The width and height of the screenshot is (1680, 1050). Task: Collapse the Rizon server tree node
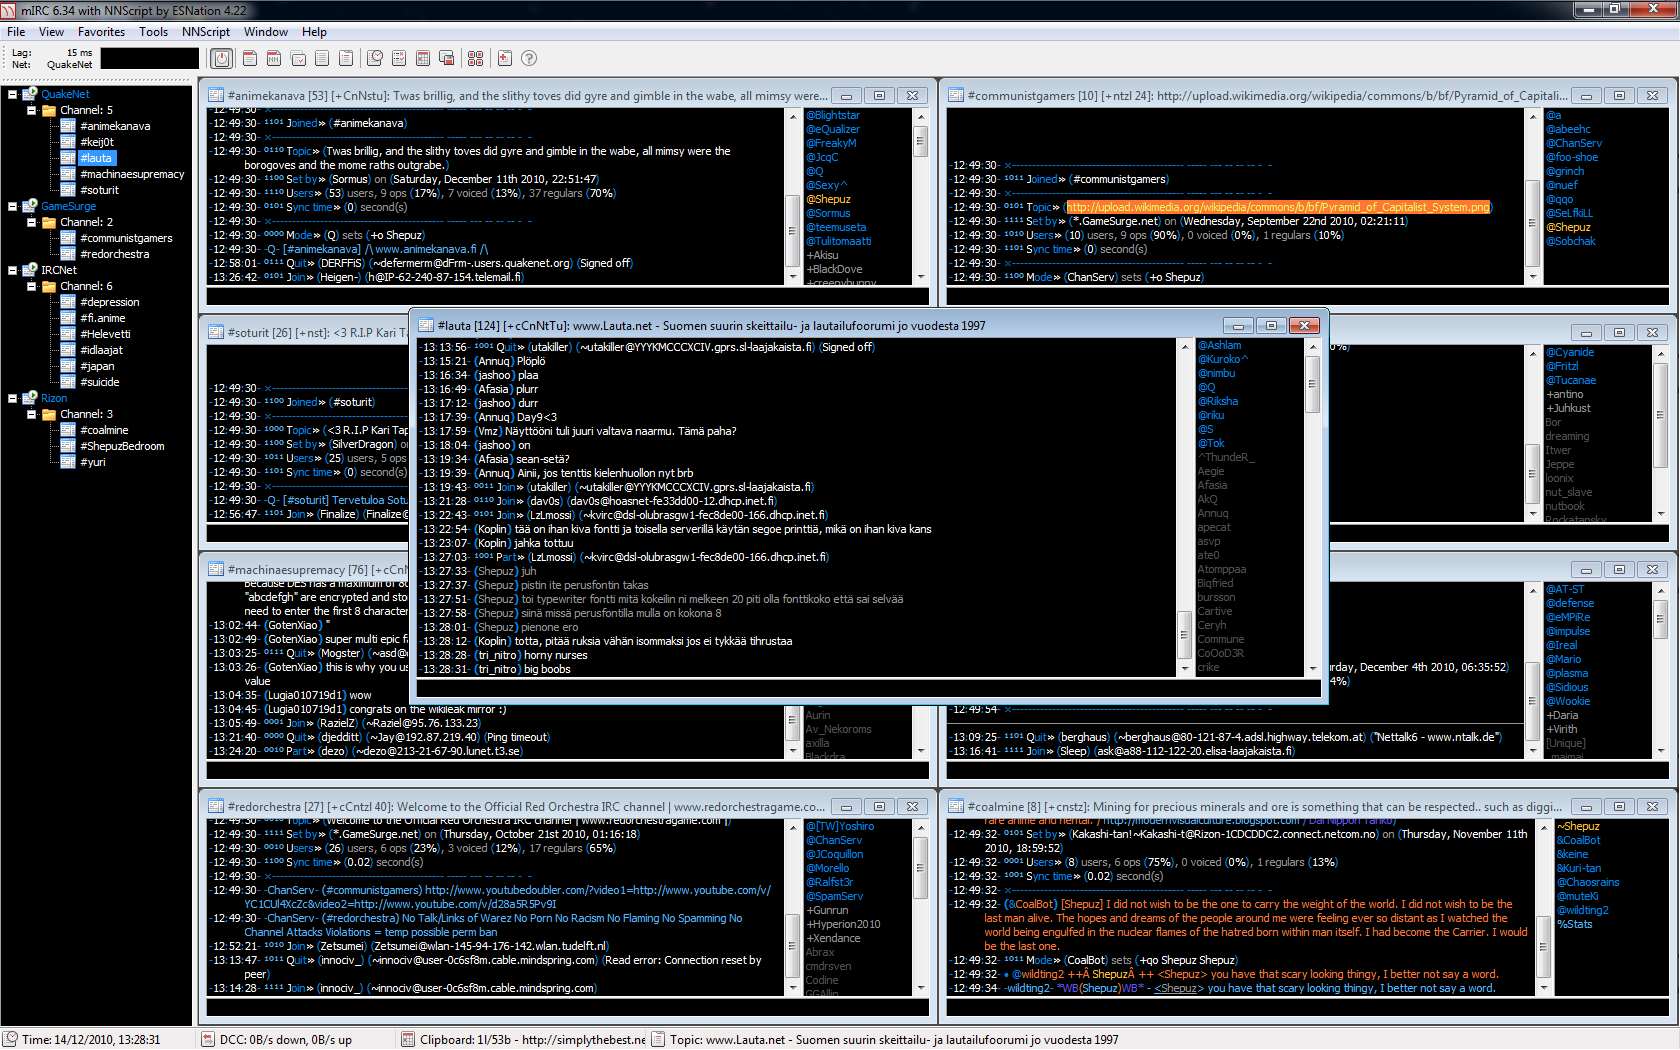pyautogui.click(x=13, y=399)
